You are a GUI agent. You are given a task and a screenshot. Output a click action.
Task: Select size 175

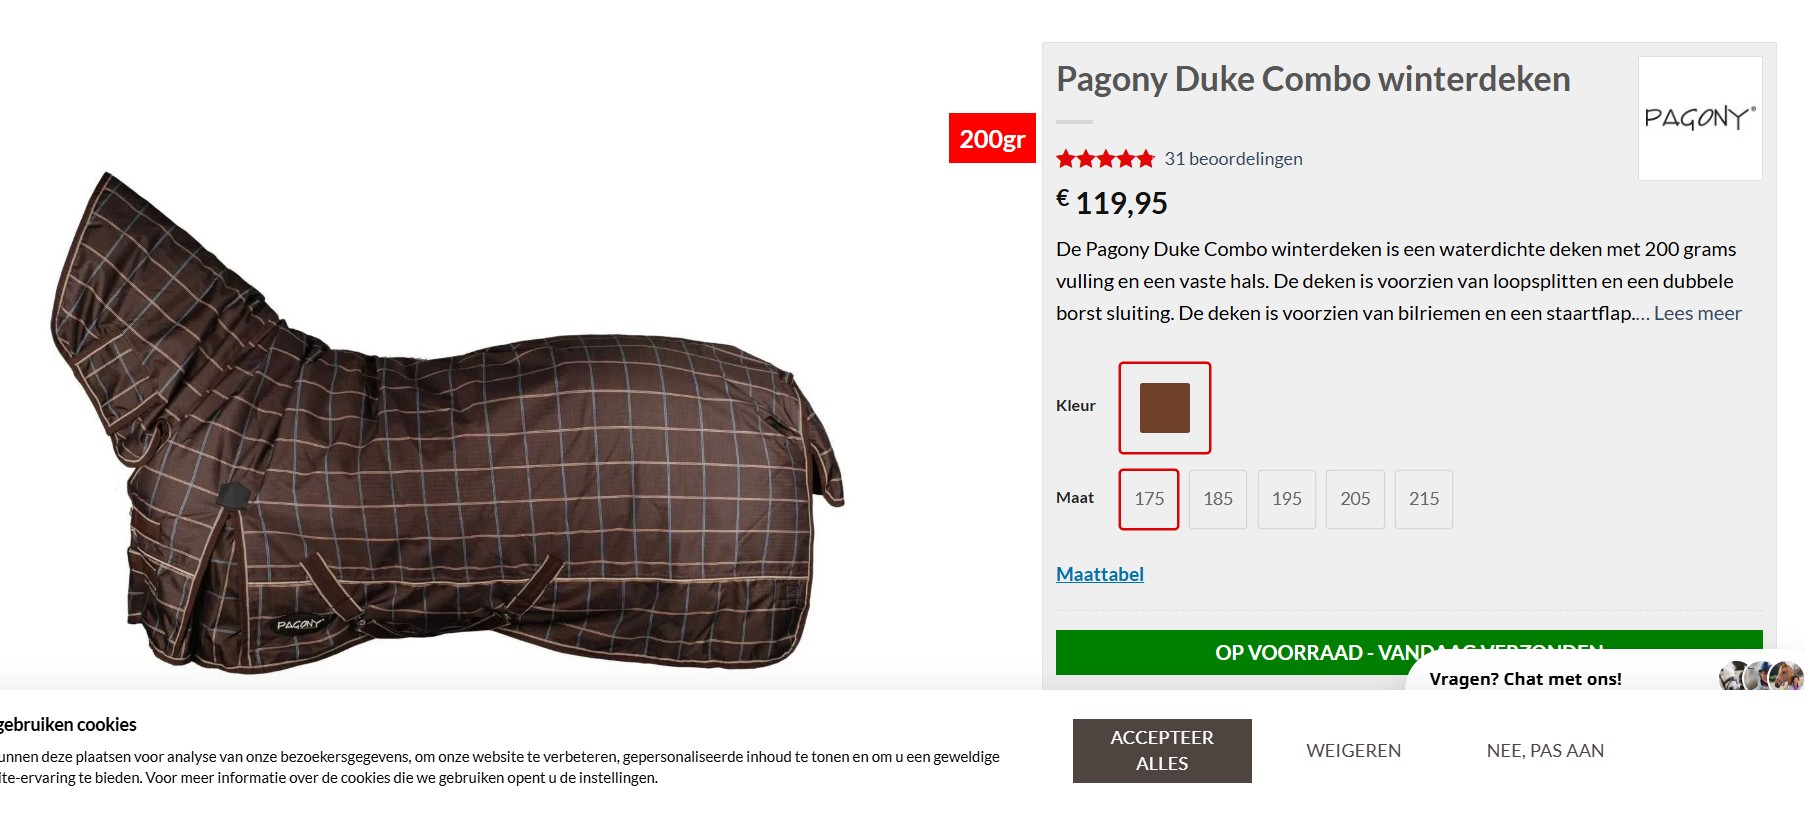1149,499
